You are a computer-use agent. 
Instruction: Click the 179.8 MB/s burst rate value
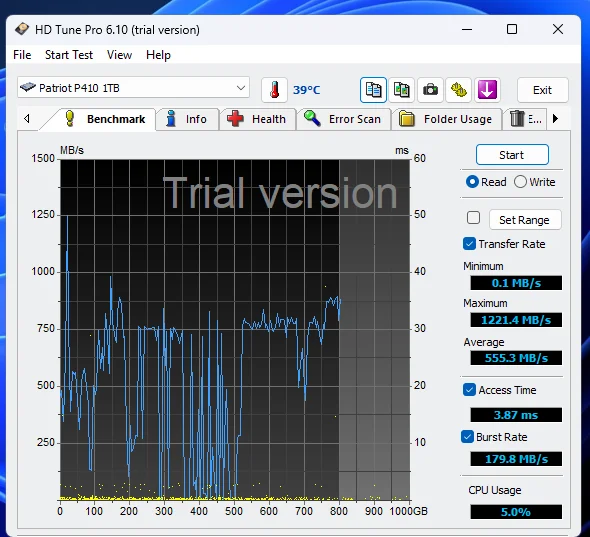[x=516, y=459]
